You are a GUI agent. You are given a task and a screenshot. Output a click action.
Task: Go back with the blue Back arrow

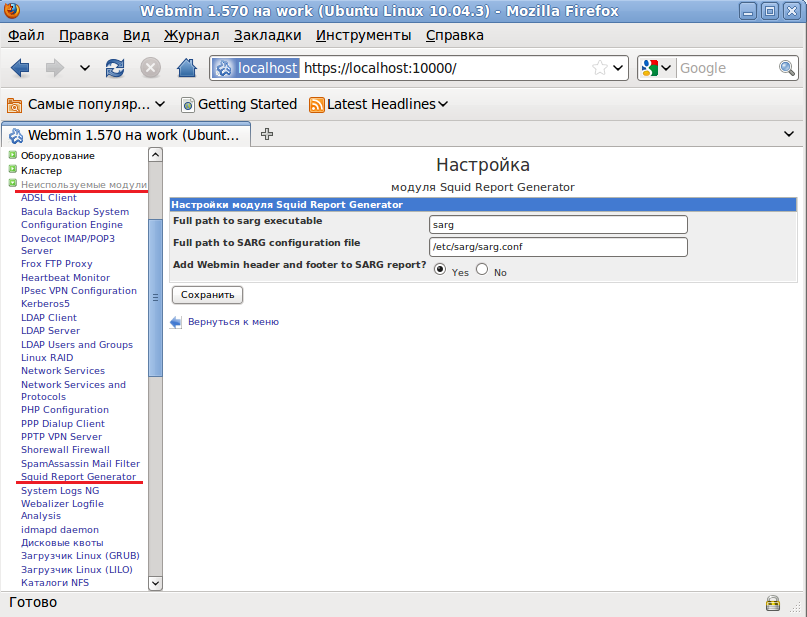tap(21, 68)
